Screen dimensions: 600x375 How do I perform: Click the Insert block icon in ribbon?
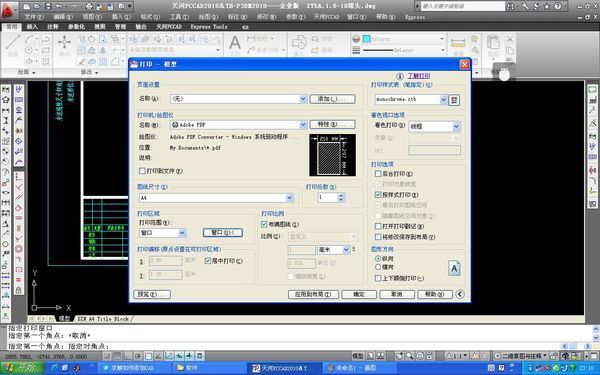[x=299, y=43]
